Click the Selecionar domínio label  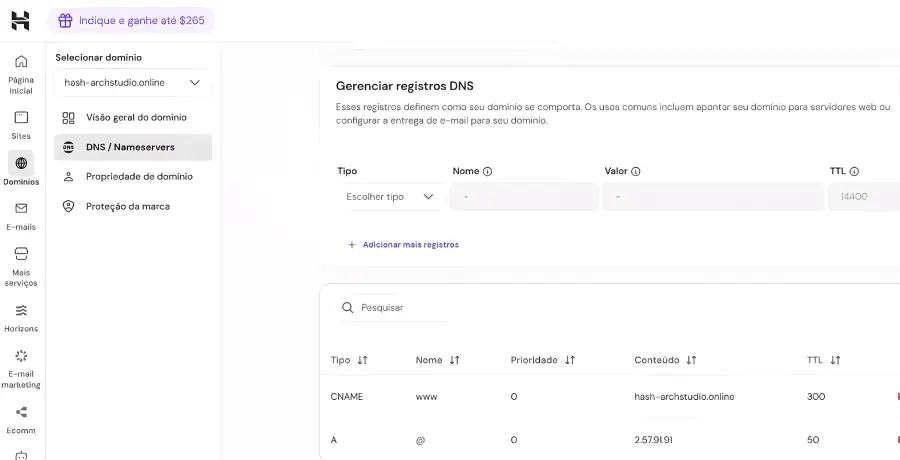coord(98,57)
